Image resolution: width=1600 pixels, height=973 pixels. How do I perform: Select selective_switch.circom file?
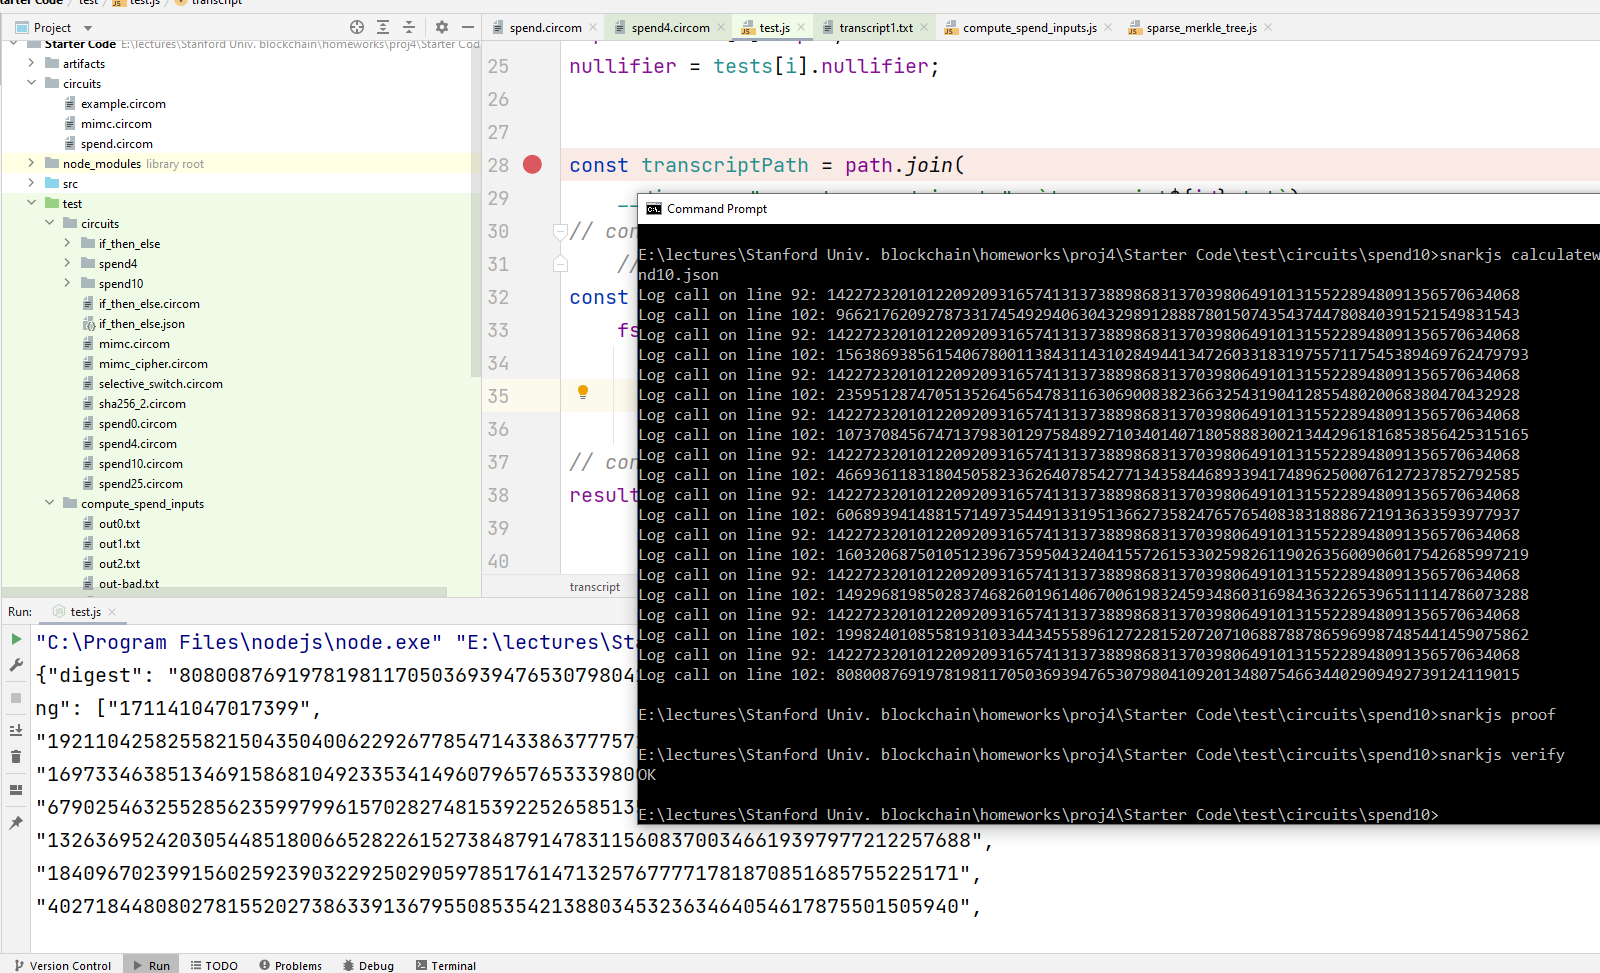click(x=160, y=384)
